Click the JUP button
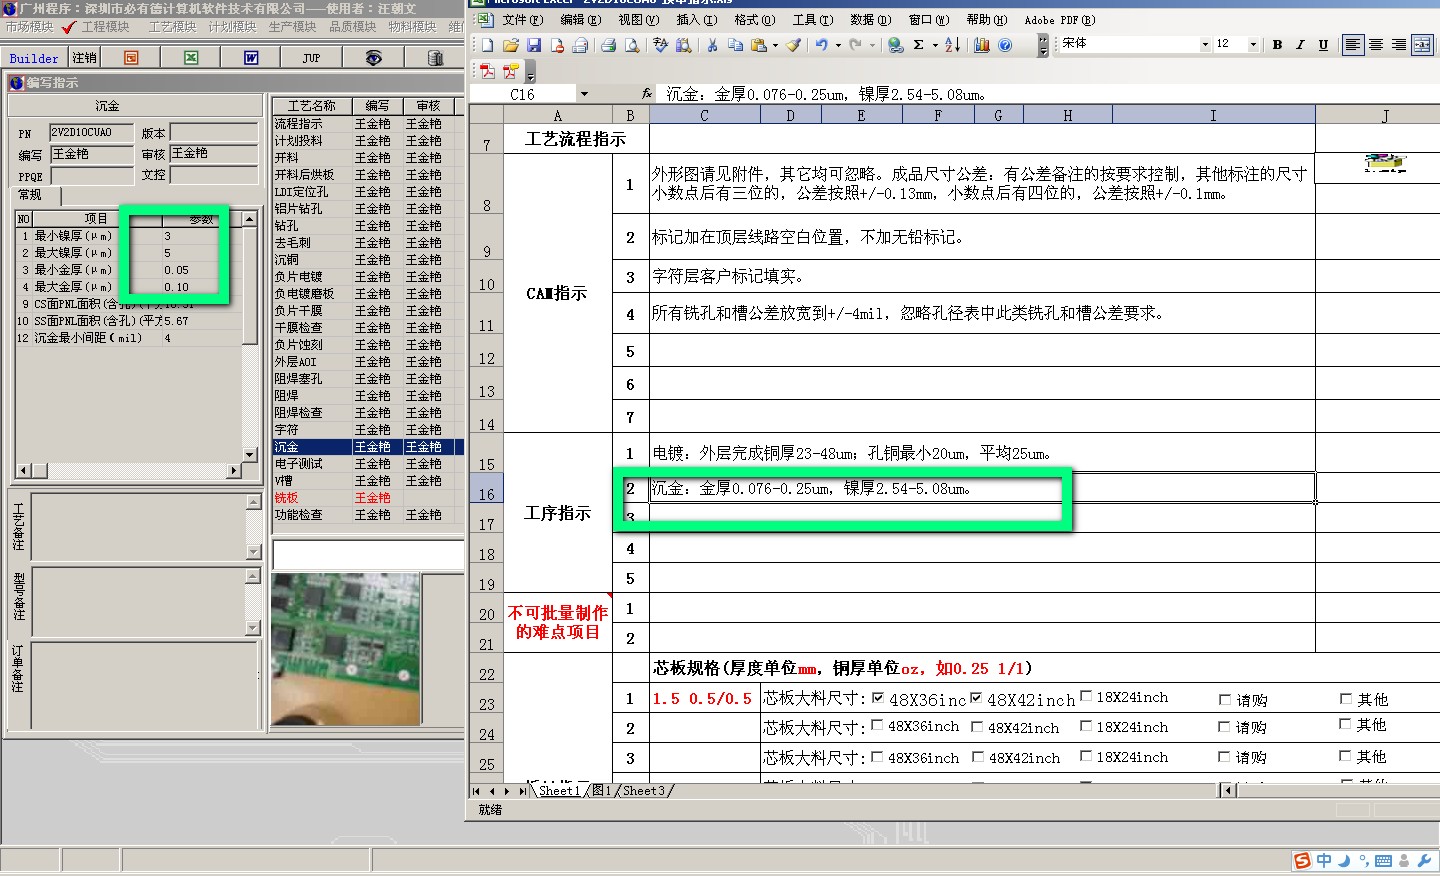The image size is (1440, 876). pyautogui.click(x=312, y=58)
